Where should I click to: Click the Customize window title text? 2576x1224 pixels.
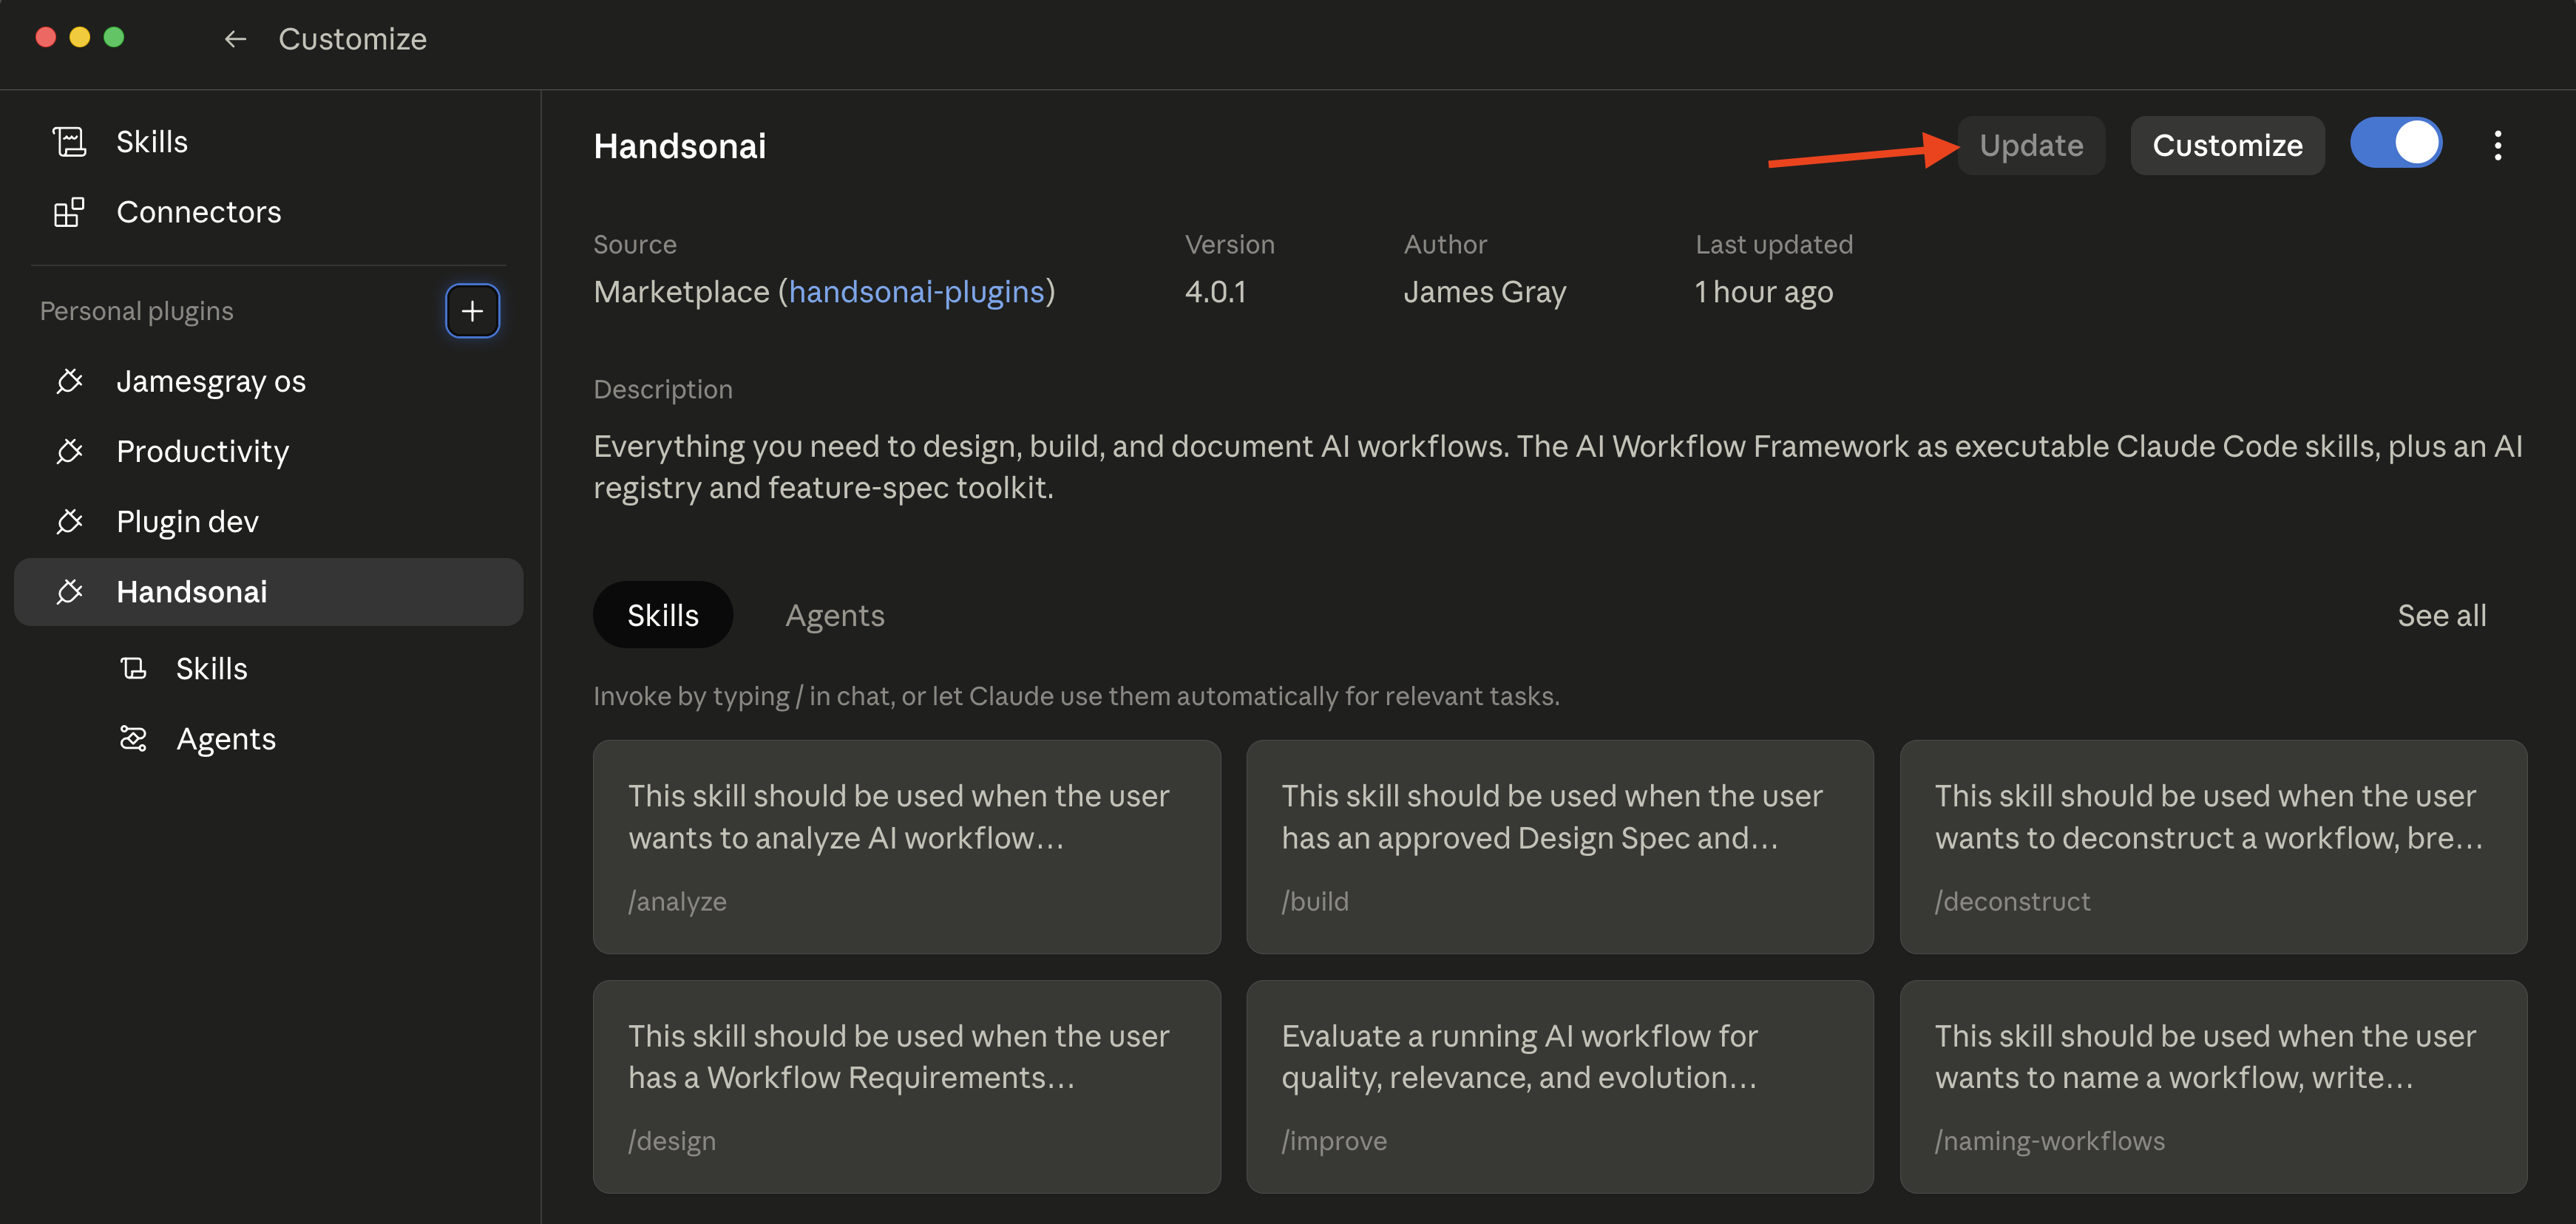click(x=352, y=39)
